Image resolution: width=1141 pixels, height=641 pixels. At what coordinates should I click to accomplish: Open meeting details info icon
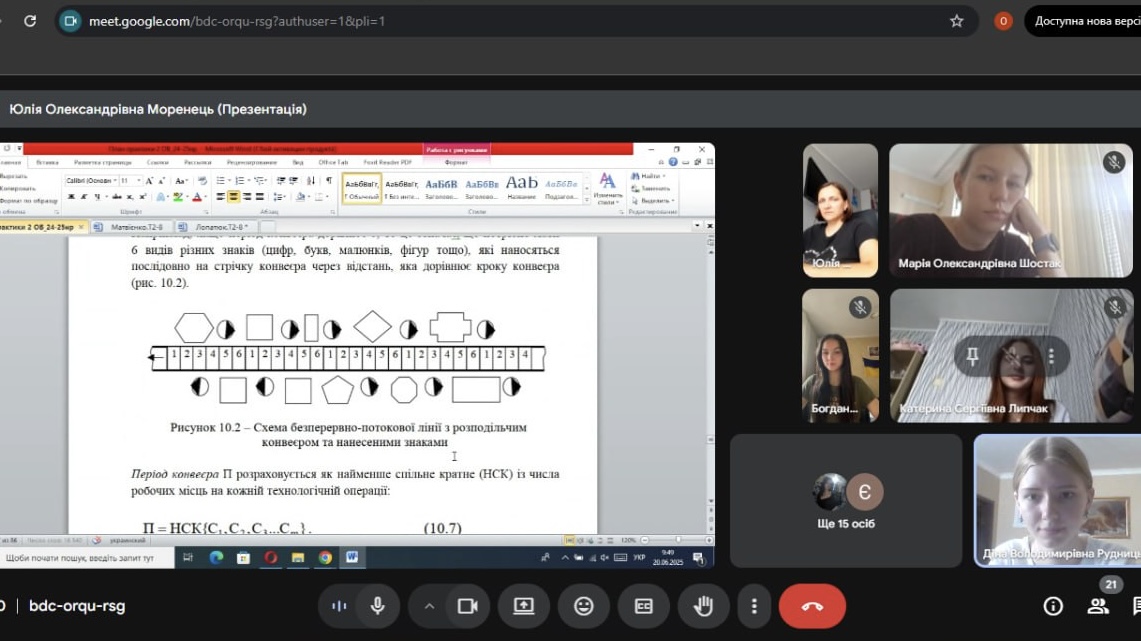point(1053,606)
